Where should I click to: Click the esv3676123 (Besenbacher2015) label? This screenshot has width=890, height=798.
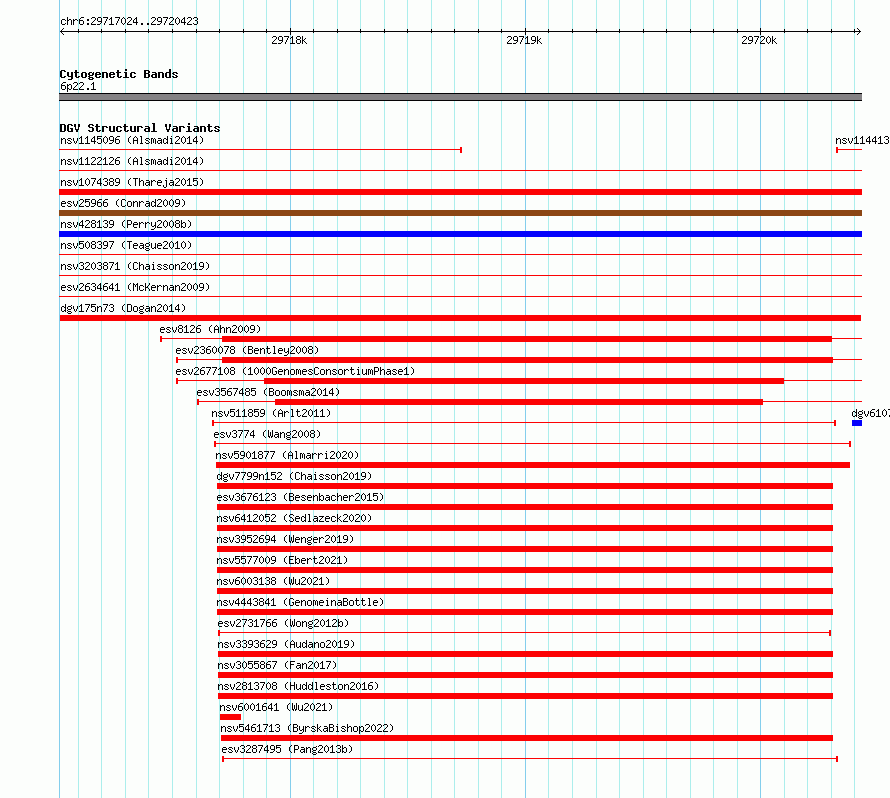pyautogui.click(x=300, y=497)
